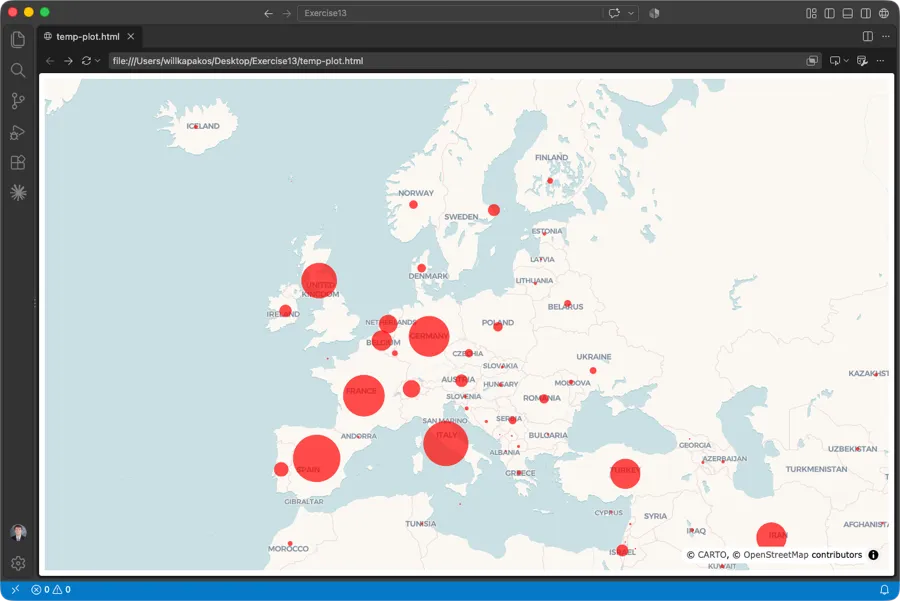Expand the reload options dropdown
This screenshot has width=900, height=601.
pyautogui.click(x=98, y=61)
